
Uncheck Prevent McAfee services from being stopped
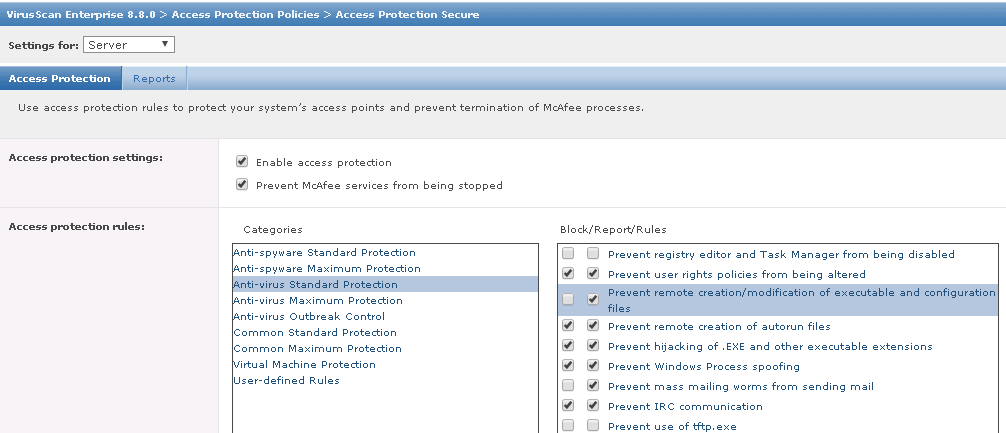pyautogui.click(x=242, y=185)
